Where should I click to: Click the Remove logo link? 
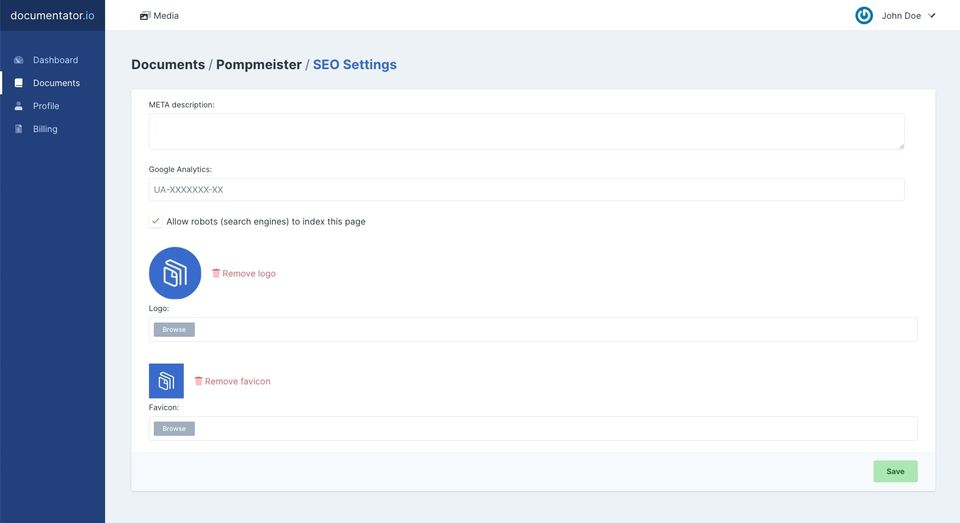click(x=244, y=273)
